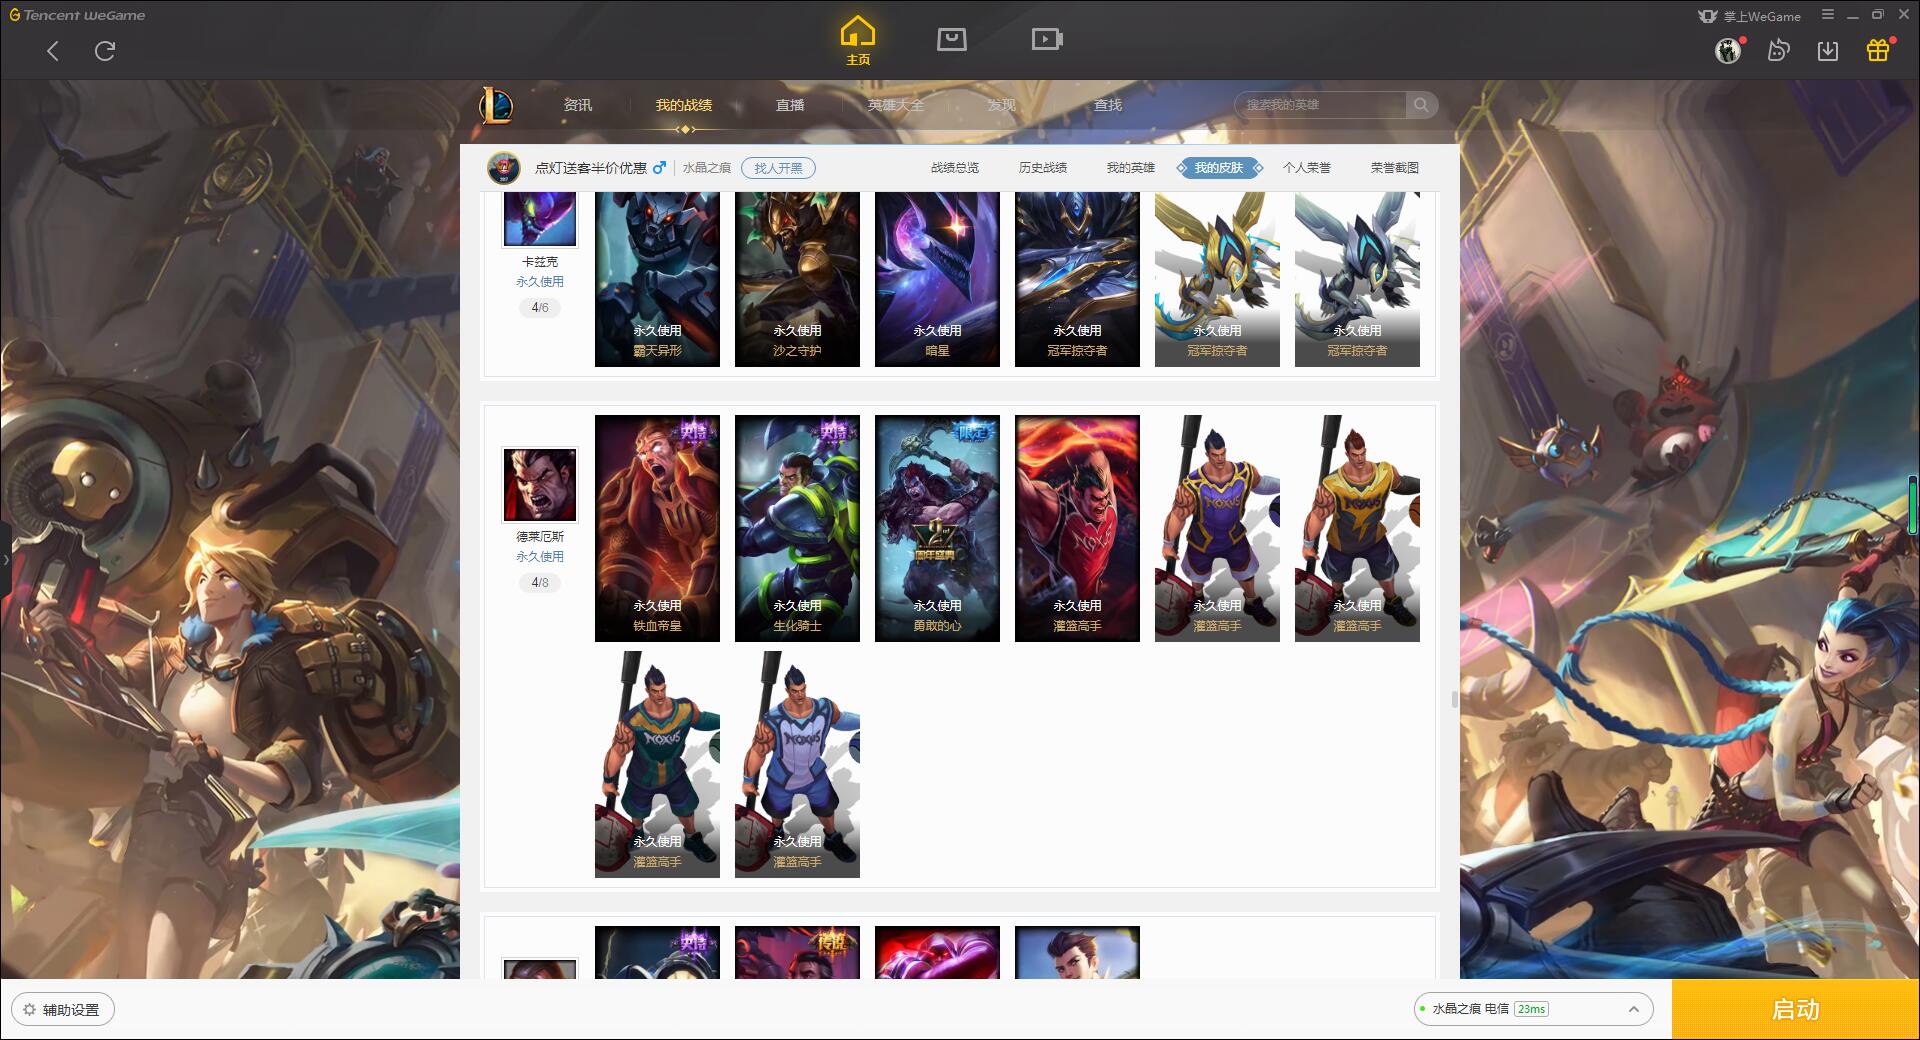1920x1040 pixels.
Task: Open the 勇敢的心 skin card
Action: pyautogui.click(x=937, y=528)
